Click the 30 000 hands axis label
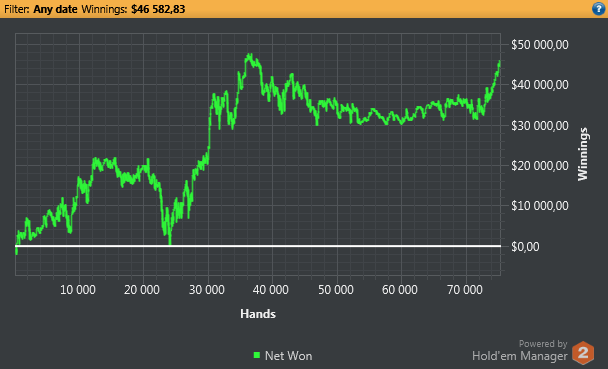Viewport: 608px width, 369px height. click(x=206, y=290)
